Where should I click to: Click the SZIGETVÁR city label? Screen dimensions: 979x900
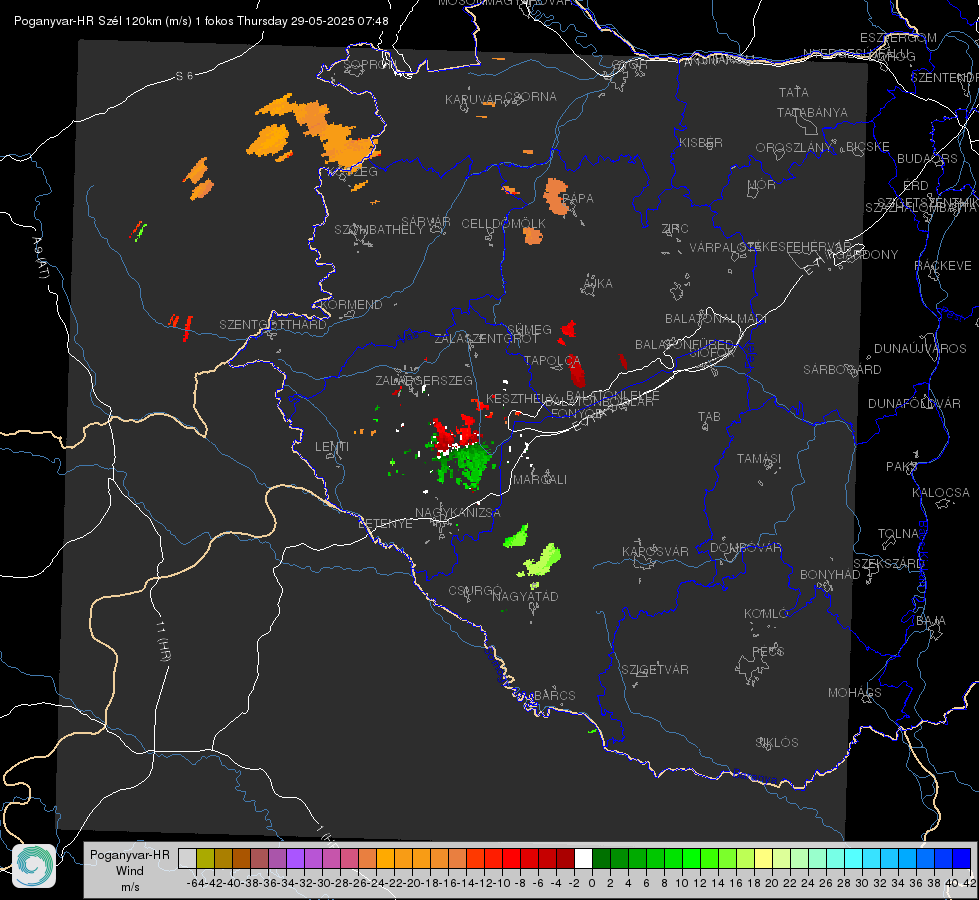(655, 670)
